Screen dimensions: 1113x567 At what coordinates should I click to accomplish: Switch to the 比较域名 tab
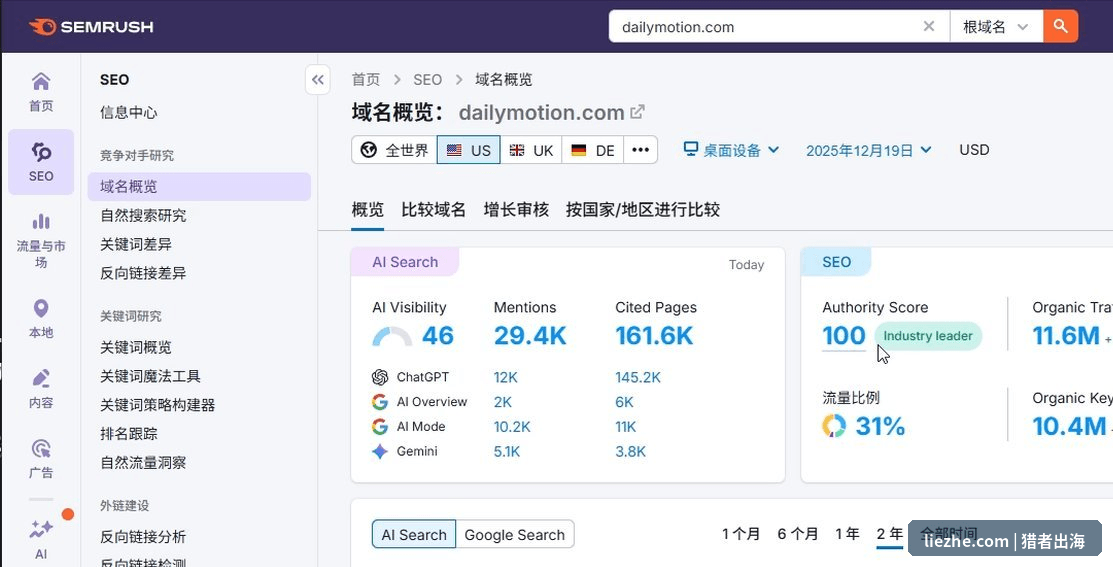coord(434,210)
